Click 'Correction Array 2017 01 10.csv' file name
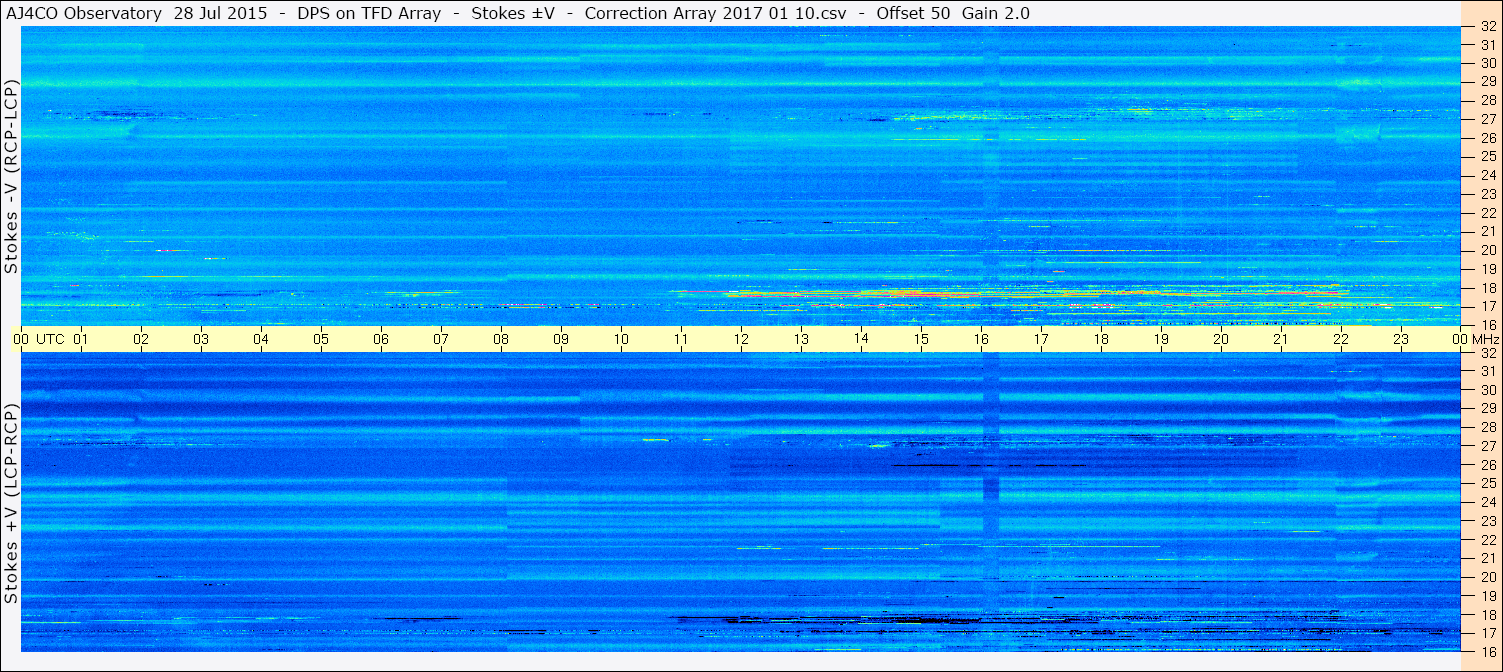 tap(714, 14)
